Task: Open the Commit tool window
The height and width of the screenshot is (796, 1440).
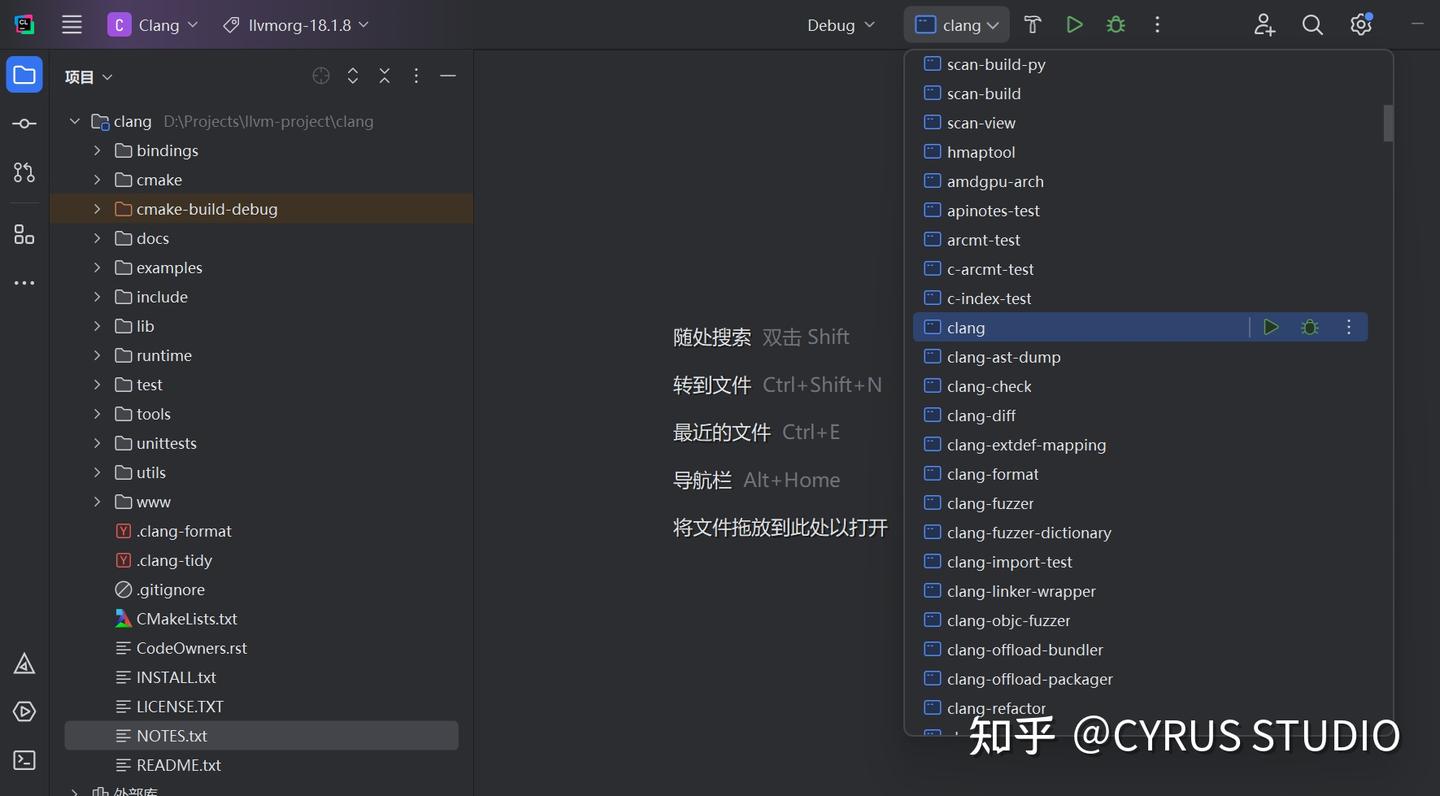Action: tap(24, 123)
